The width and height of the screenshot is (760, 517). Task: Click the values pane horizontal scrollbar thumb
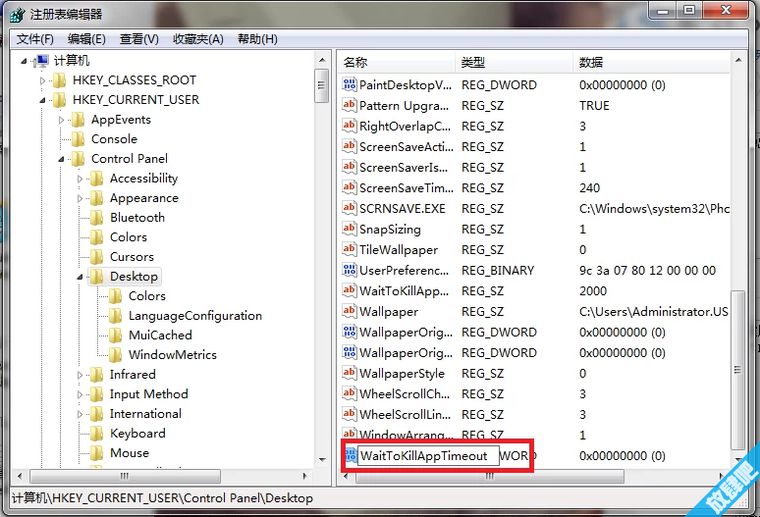pos(490,477)
